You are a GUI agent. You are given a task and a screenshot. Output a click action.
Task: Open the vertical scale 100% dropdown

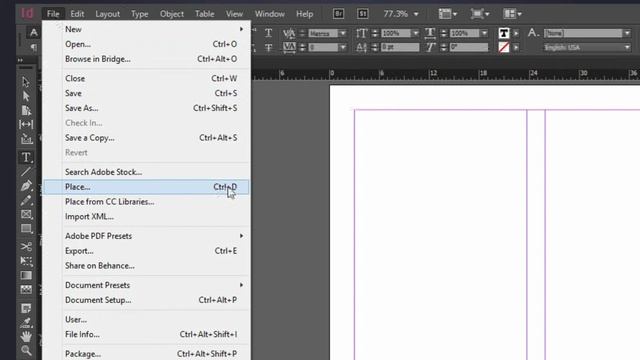click(x=415, y=33)
